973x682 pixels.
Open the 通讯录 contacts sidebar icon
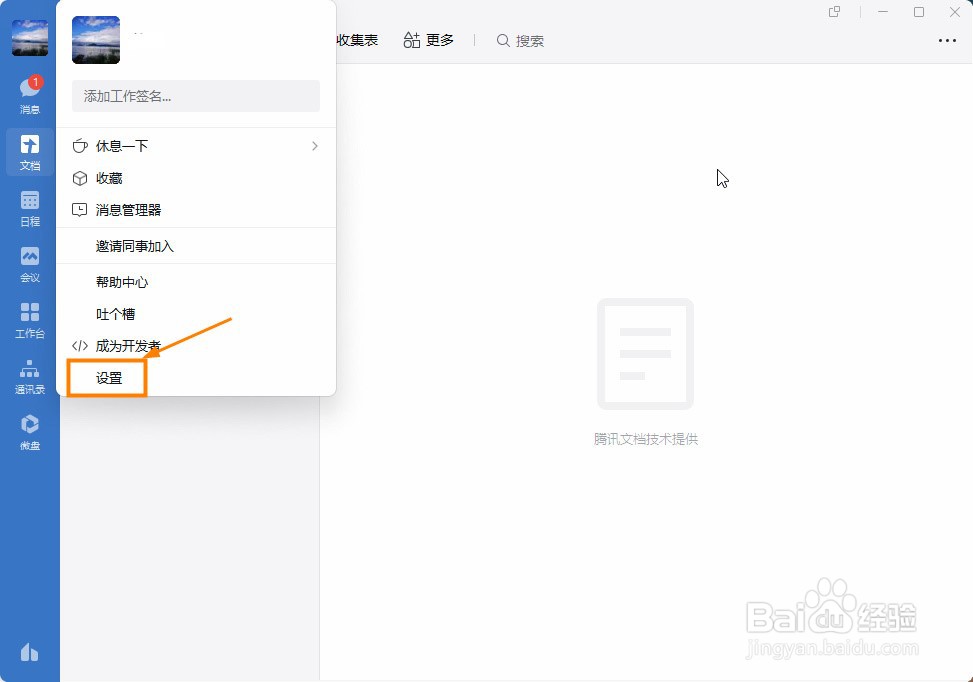[30, 376]
